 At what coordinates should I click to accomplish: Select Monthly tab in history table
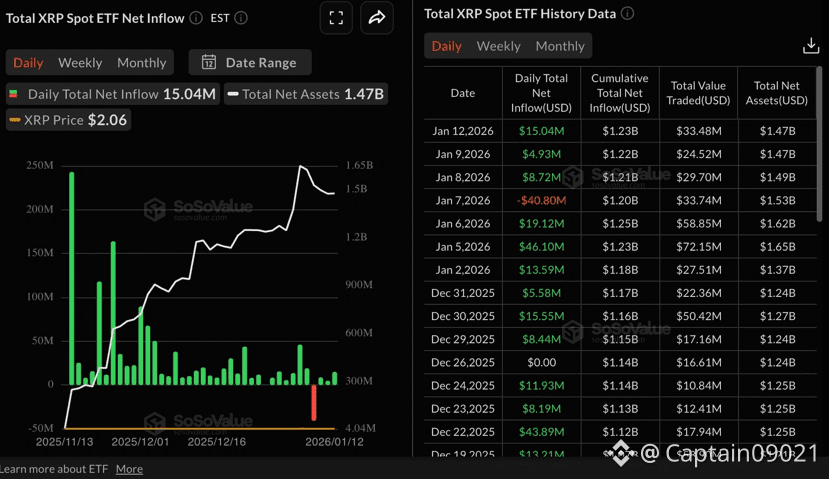coord(559,46)
